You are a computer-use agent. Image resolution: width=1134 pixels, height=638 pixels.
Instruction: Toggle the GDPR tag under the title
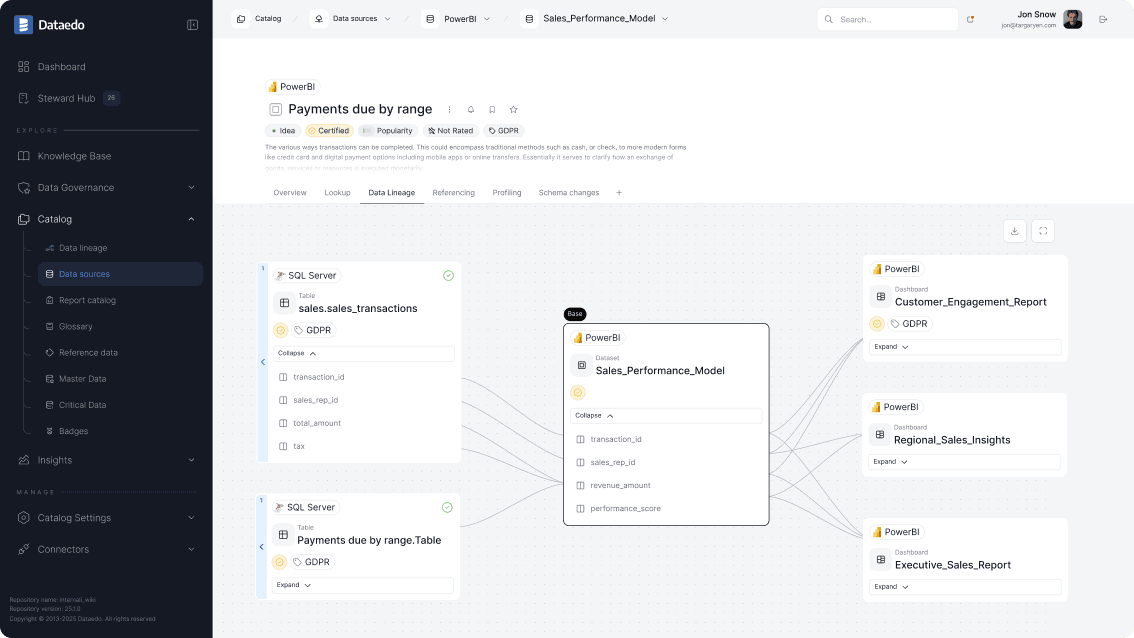coord(504,130)
